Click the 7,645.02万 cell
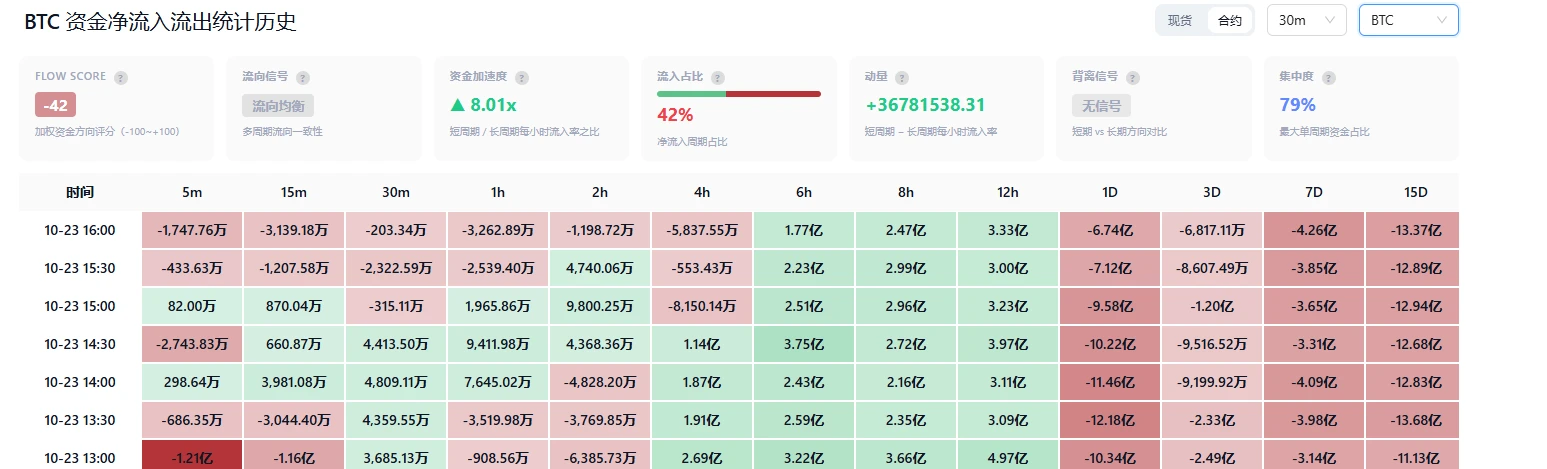The width and height of the screenshot is (1547, 469). pyautogui.click(x=499, y=382)
